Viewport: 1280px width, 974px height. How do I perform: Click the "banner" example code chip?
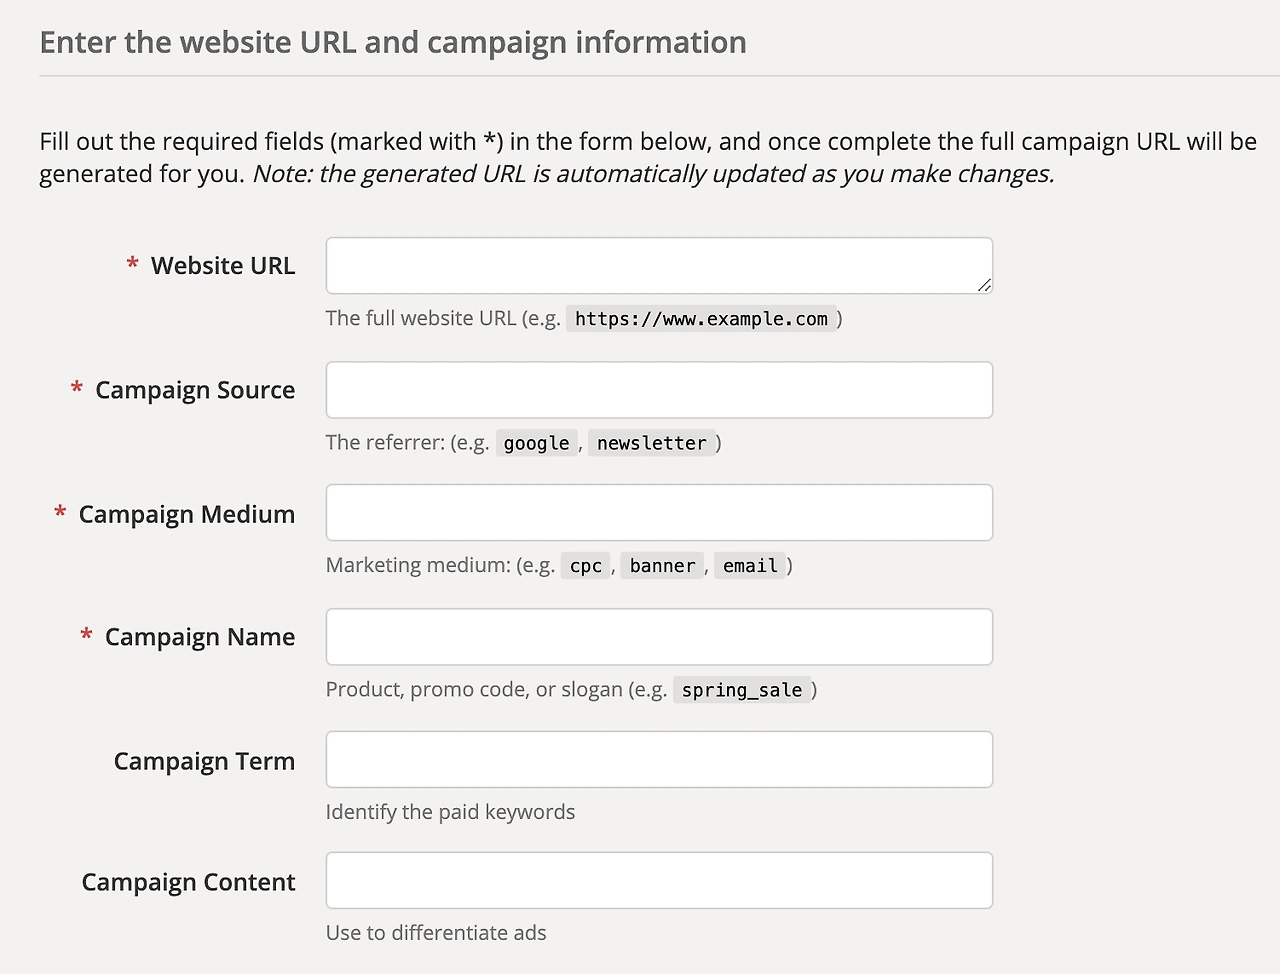(x=662, y=566)
